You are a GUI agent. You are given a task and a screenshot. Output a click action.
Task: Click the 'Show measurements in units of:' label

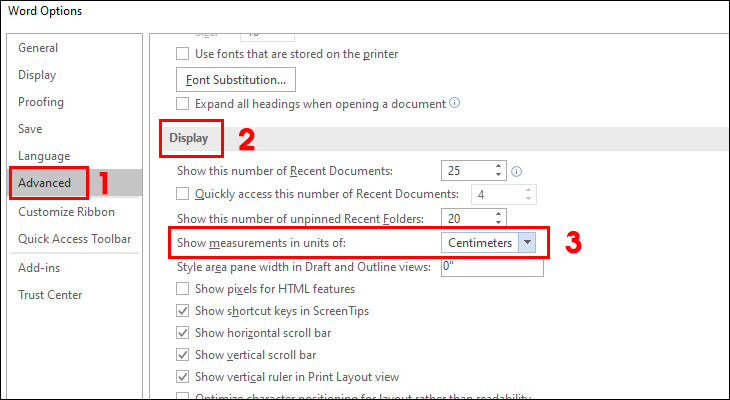point(262,243)
